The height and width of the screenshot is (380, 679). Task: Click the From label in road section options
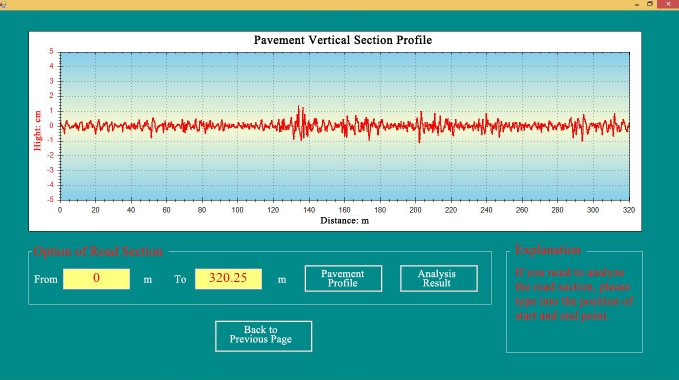[45, 279]
